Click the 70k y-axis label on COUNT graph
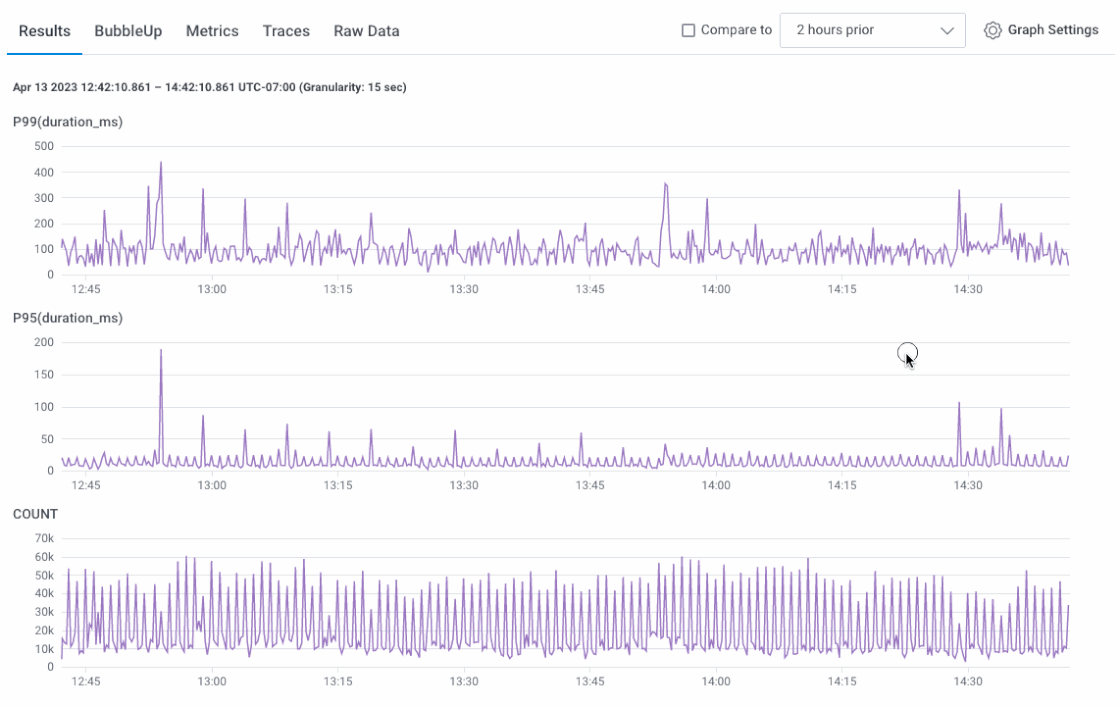The height and width of the screenshot is (706, 1120). coord(42,538)
